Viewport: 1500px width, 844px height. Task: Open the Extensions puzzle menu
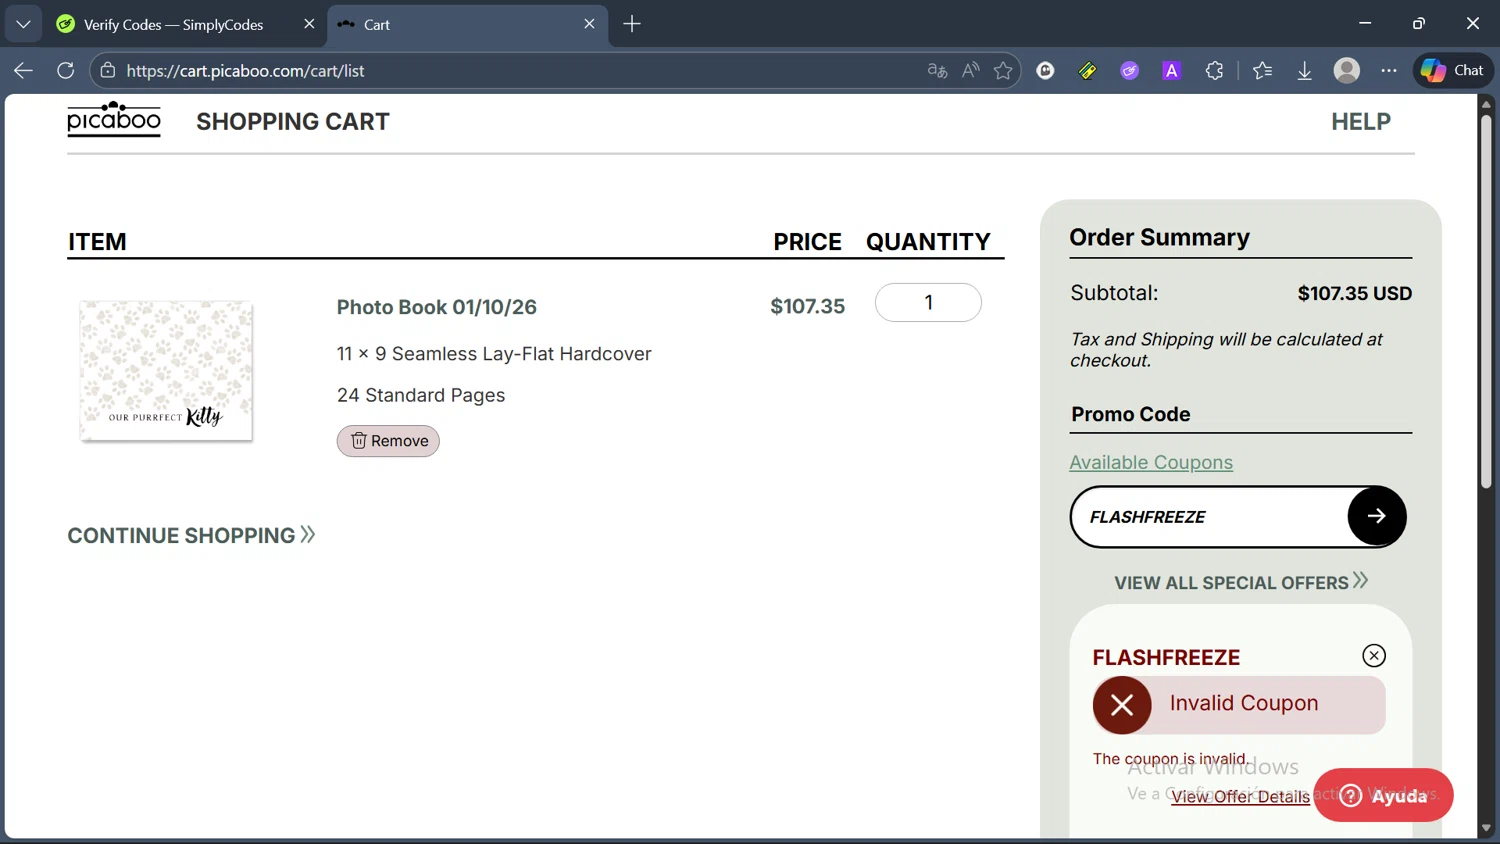[x=1214, y=70]
